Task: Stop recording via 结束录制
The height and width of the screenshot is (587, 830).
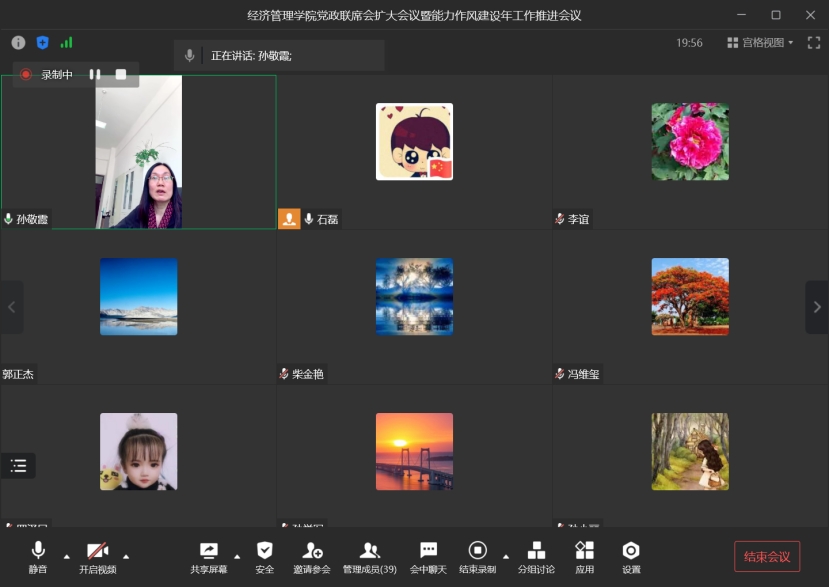Action: (x=477, y=555)
